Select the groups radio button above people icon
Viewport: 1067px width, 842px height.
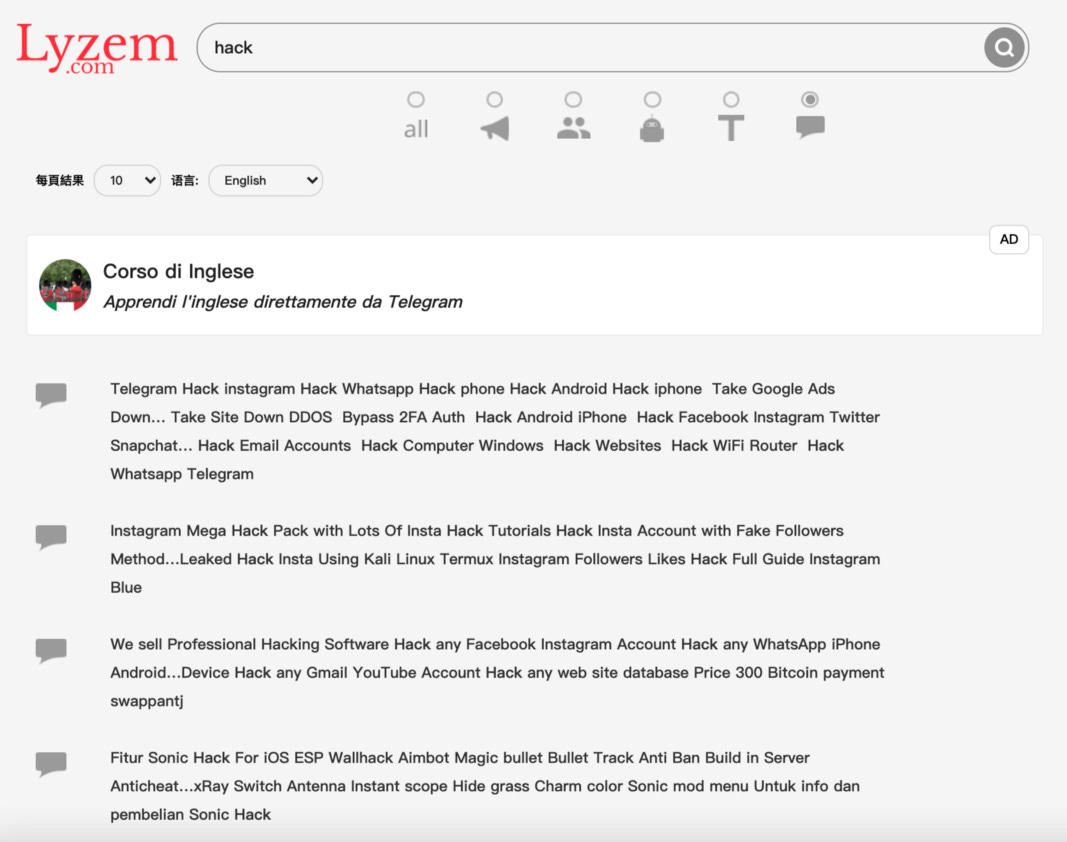click(x=574, y=99)
